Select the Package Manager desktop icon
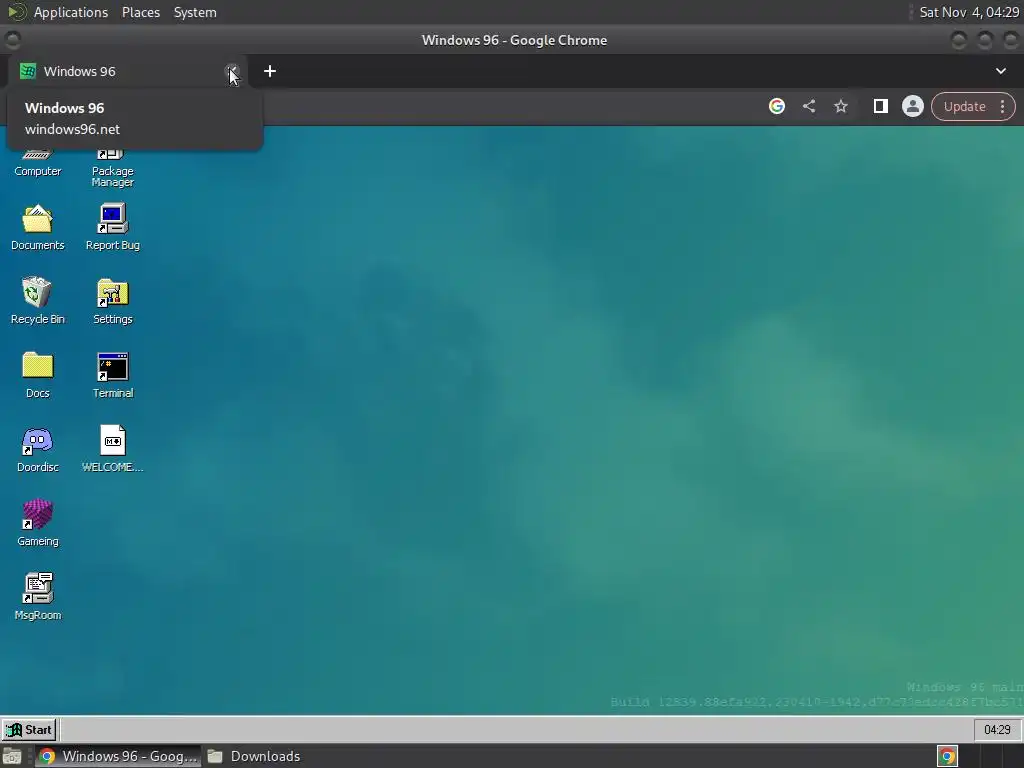Viewport: 1024px width, 768px height. tap(112, 168)
